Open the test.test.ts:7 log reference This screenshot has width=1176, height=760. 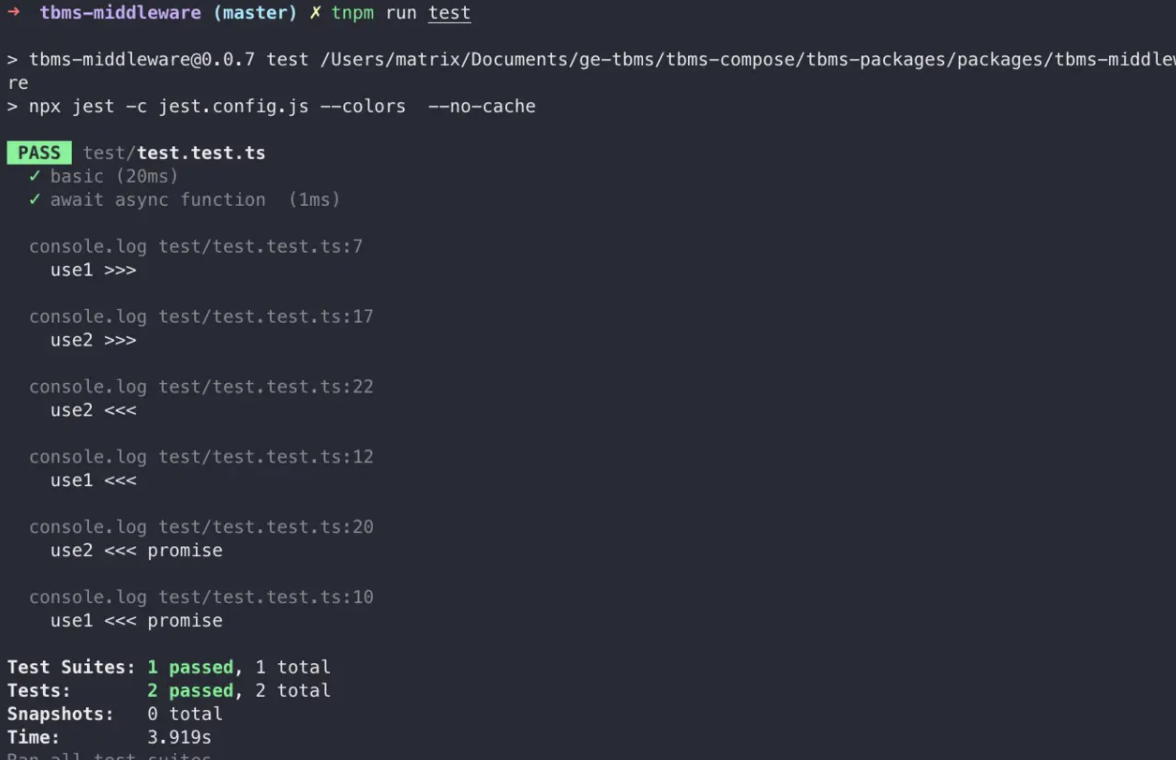coord(260,246)
